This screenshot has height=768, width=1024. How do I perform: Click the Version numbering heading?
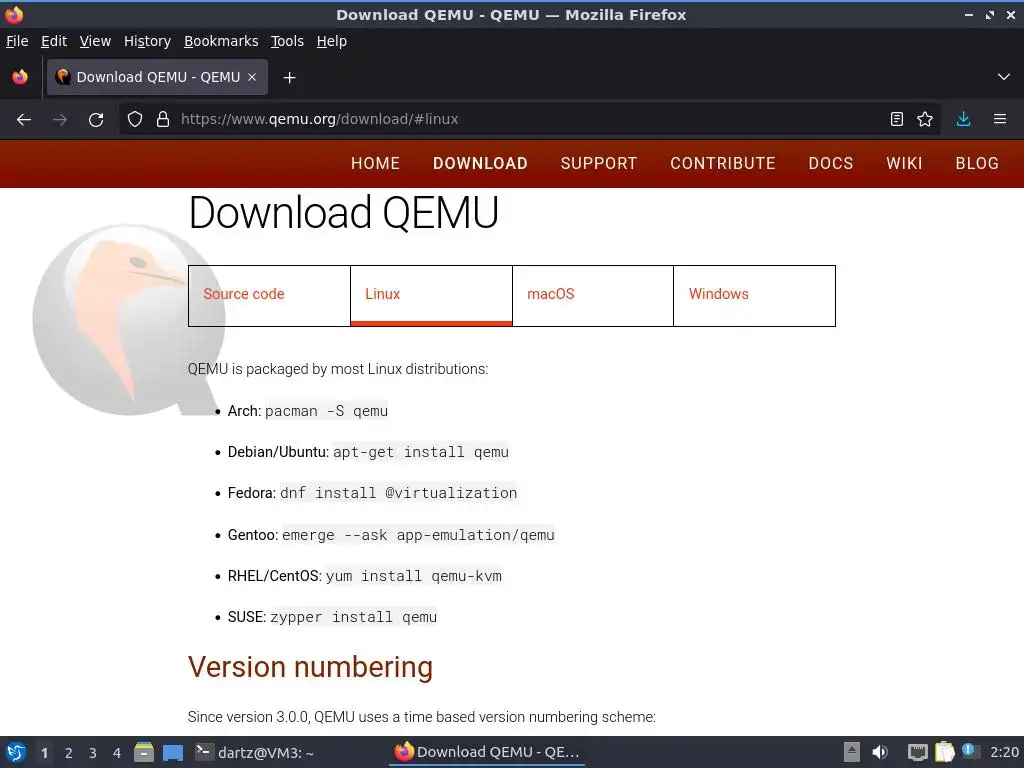(310, 667)
